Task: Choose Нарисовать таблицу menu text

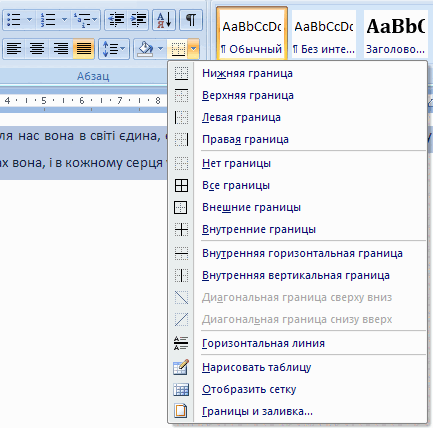Action: coord(257,367)
